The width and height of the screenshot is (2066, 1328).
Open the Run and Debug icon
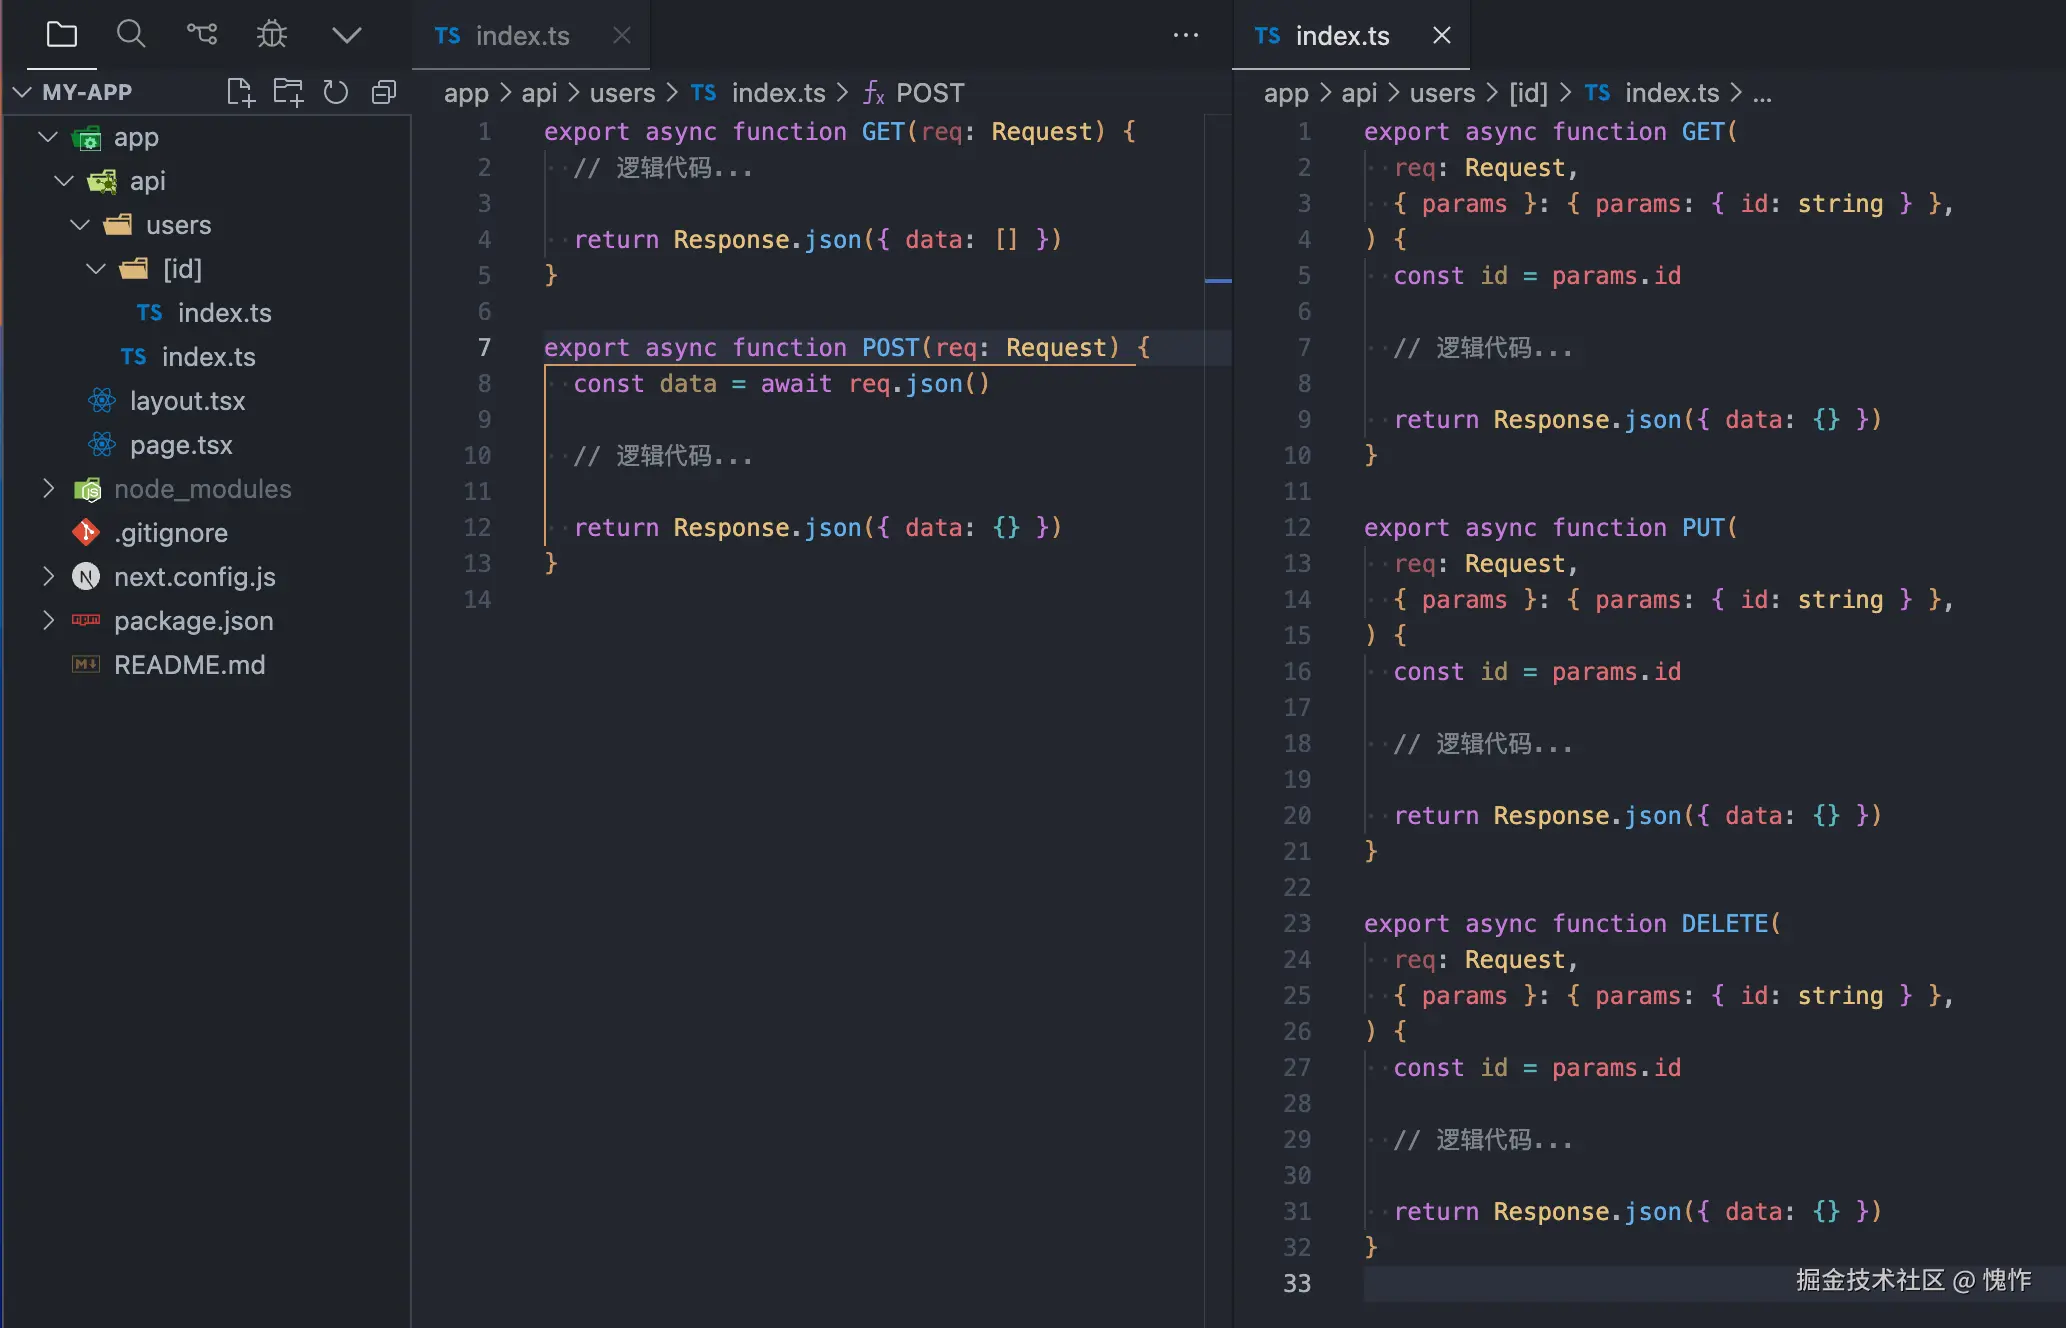pyautogui.click(x=272, y=35)
